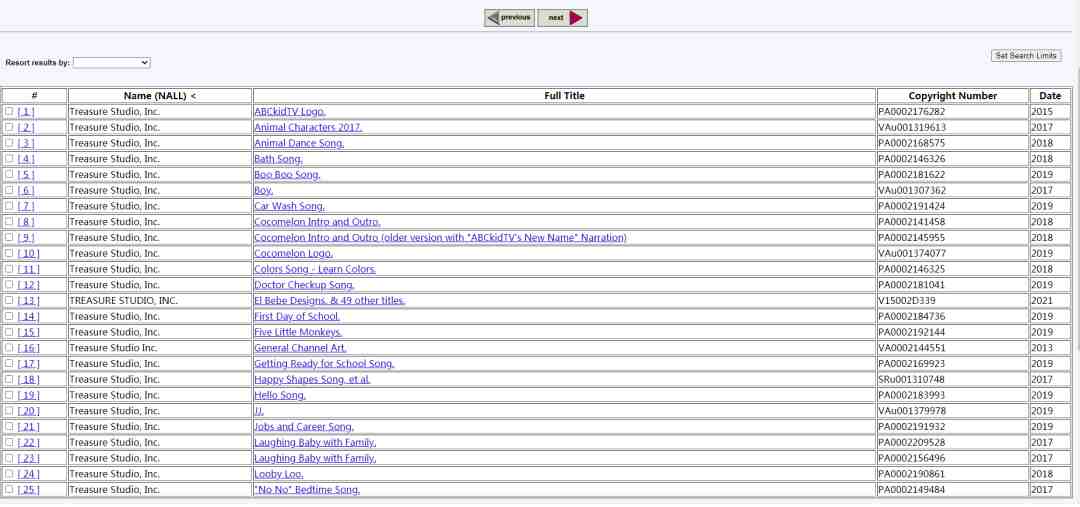Screen dimensions: 1080x507
Task: Open the Resort results by dropdown
Action: tap(112, 63)
